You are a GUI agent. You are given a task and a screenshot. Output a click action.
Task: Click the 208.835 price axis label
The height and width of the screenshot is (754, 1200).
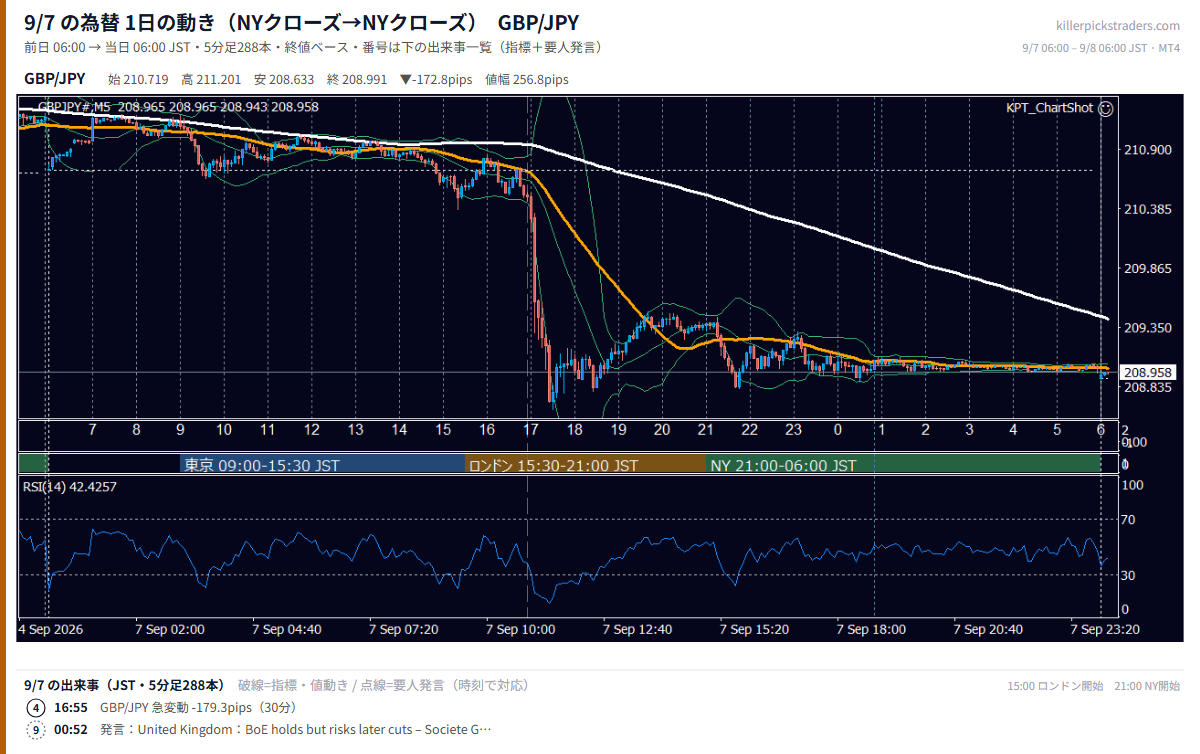click(1146, 387)
